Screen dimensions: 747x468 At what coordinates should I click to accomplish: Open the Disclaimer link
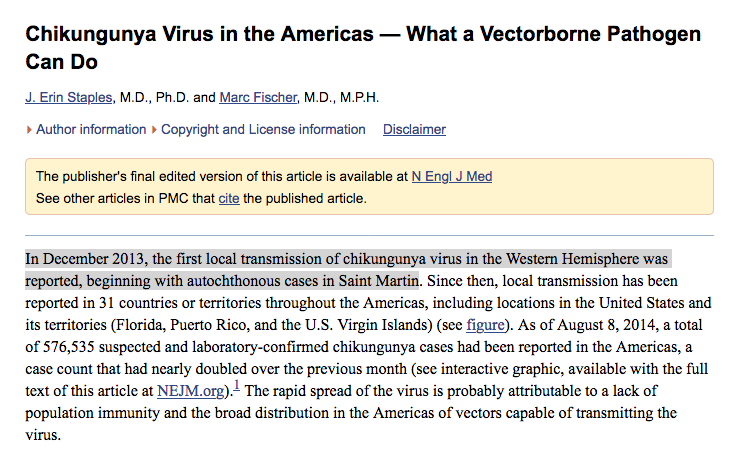(414, 130)
